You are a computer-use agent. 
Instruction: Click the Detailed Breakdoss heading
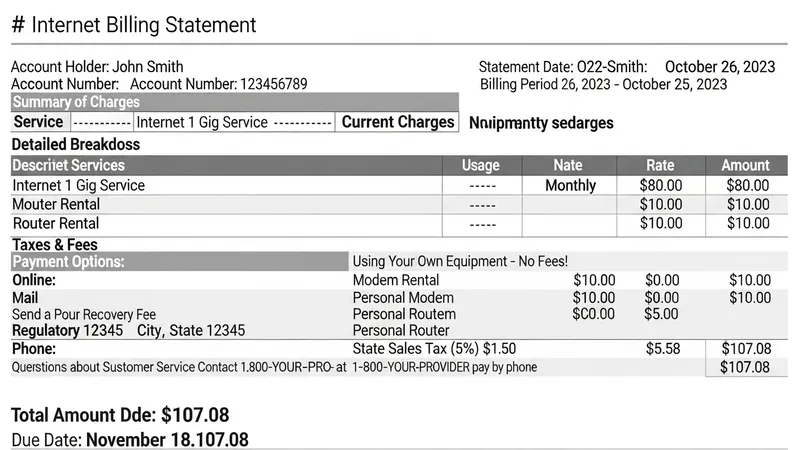[75, 144]
